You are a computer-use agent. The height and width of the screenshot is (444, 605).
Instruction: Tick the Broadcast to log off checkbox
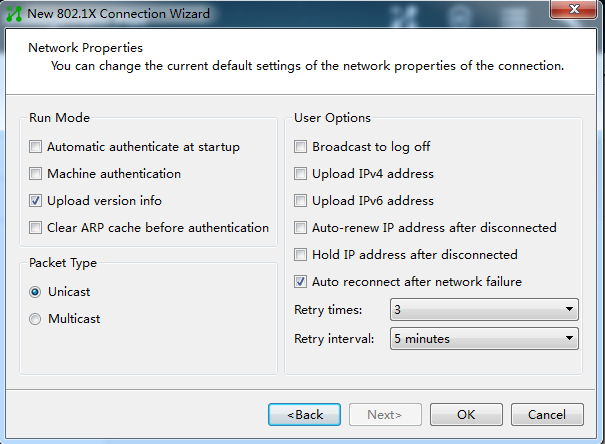300,147
